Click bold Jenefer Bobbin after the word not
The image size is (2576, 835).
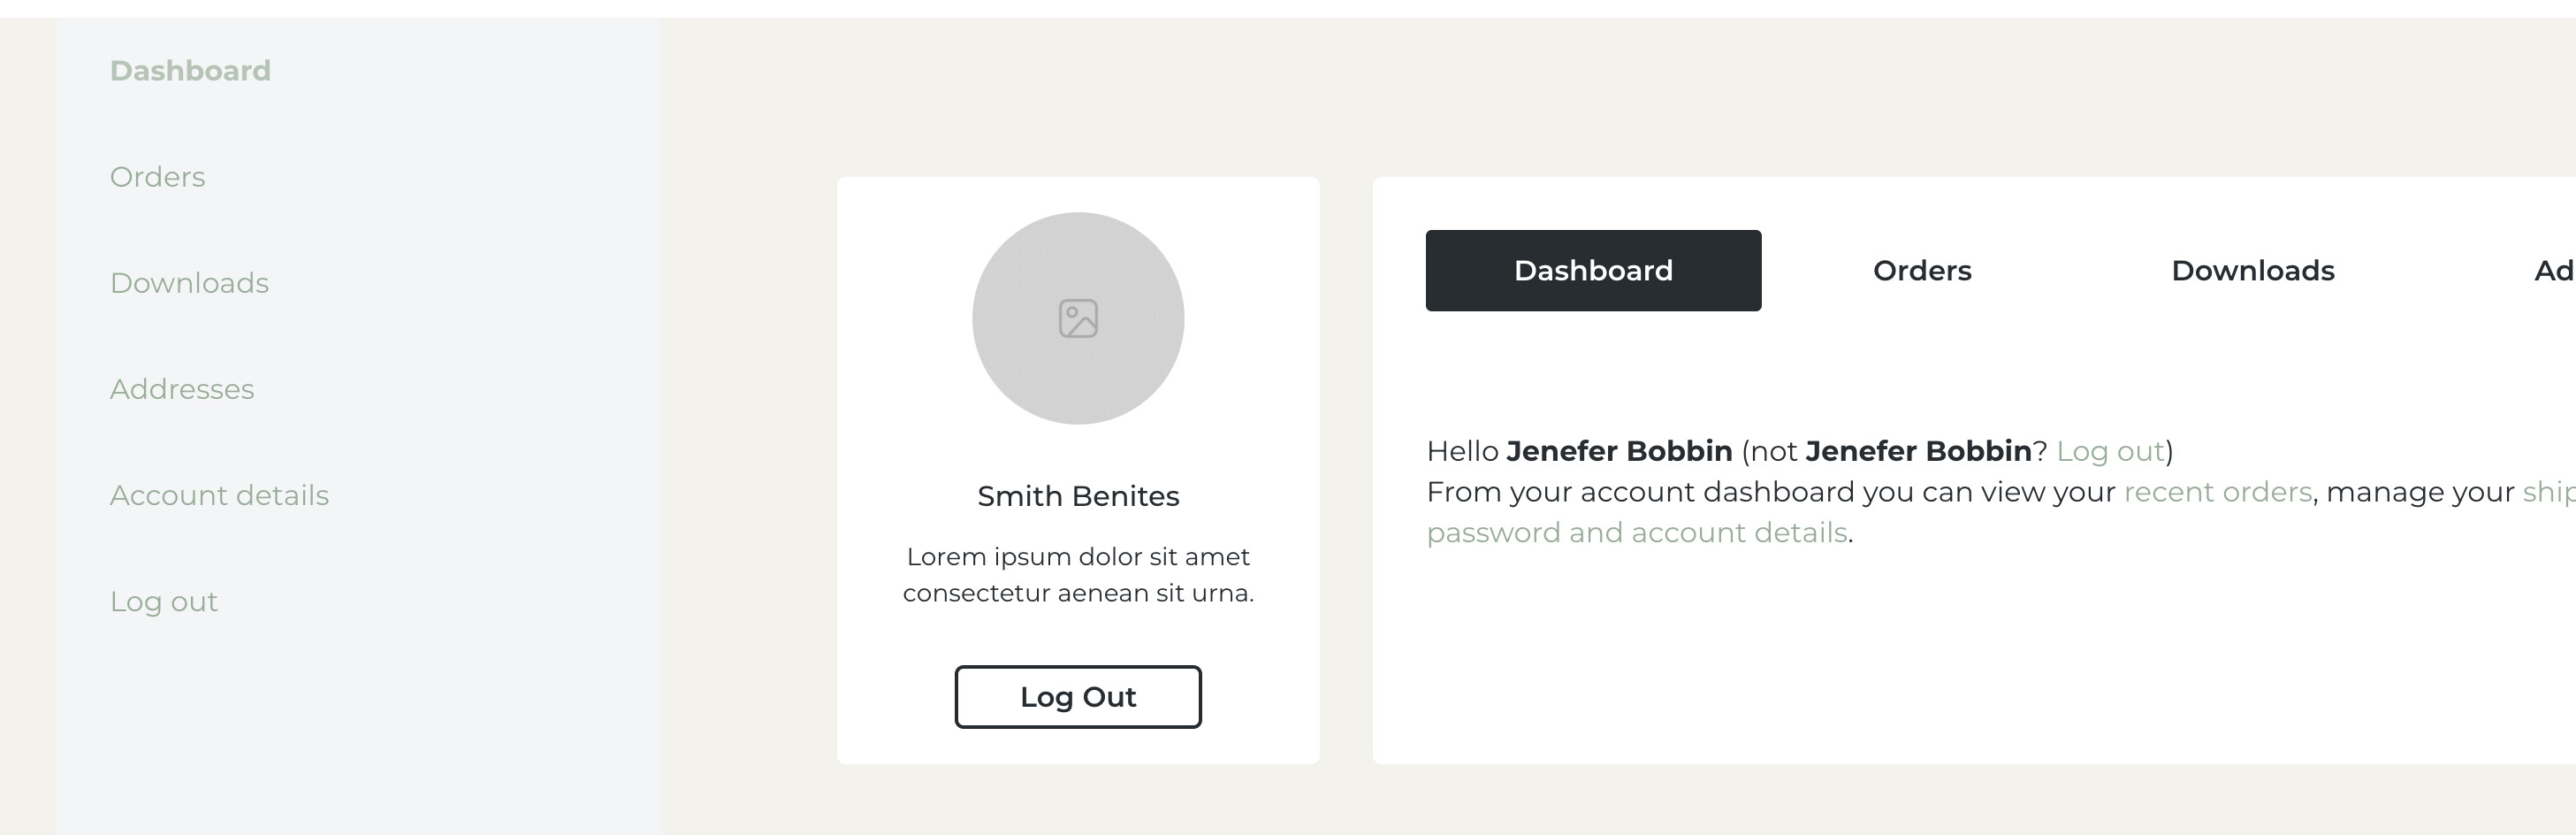click(x=1918, y=451)
